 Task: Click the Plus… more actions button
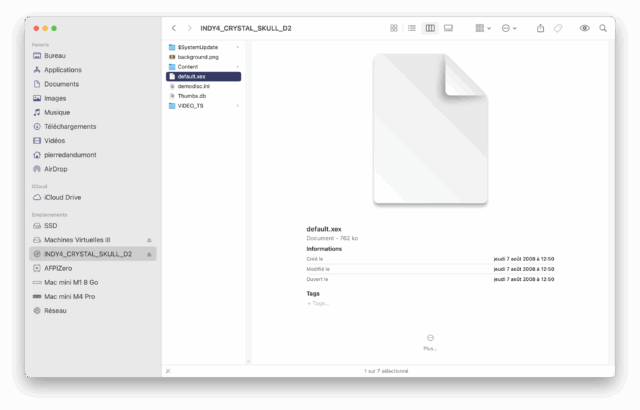(430, 342)
